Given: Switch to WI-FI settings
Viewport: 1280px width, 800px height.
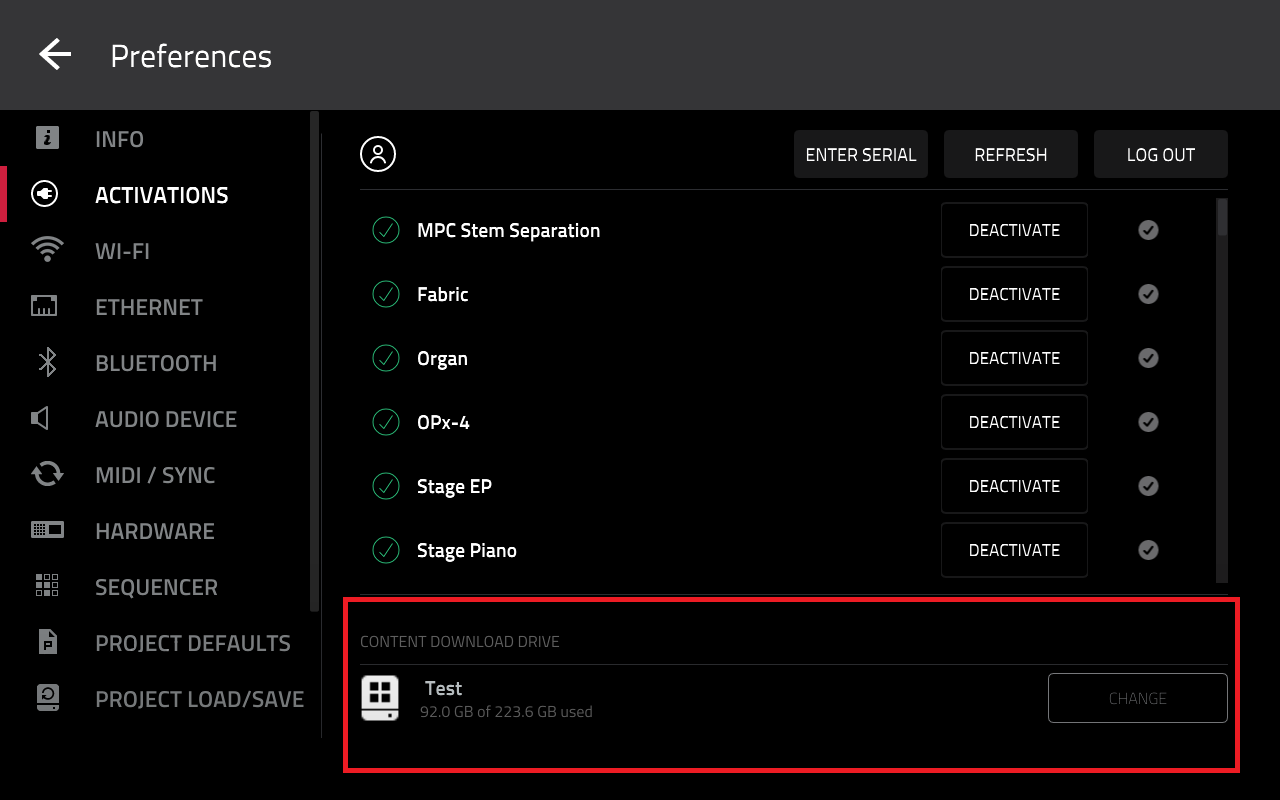Looking at the screenshot, I should [122, 251].
